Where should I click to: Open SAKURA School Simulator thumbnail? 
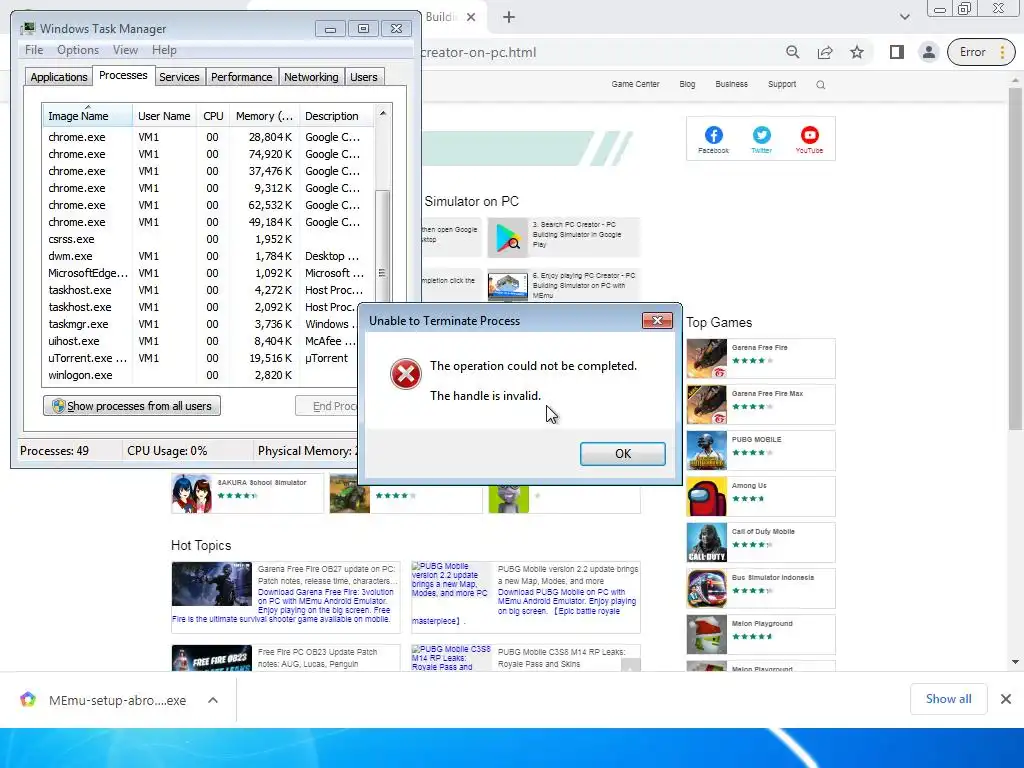click(x=191, y=494)
